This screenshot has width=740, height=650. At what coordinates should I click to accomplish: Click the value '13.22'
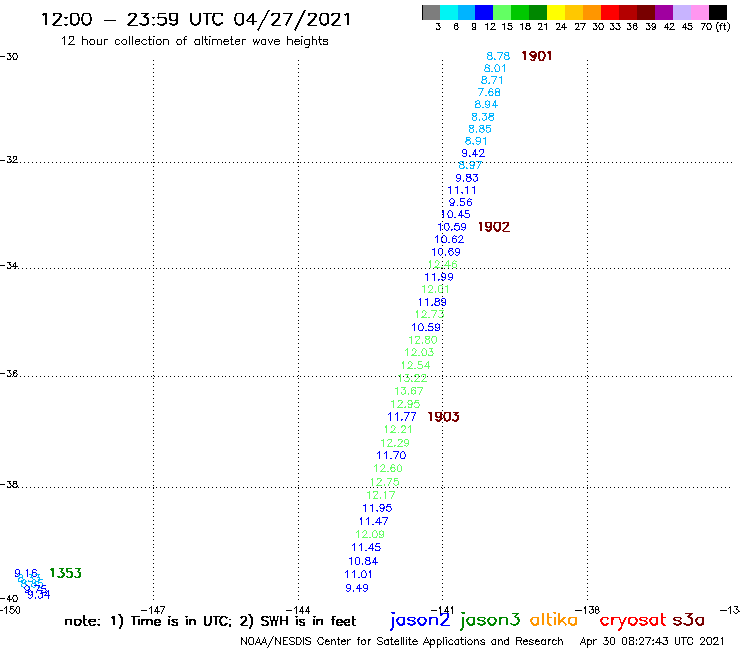(412, 378)
